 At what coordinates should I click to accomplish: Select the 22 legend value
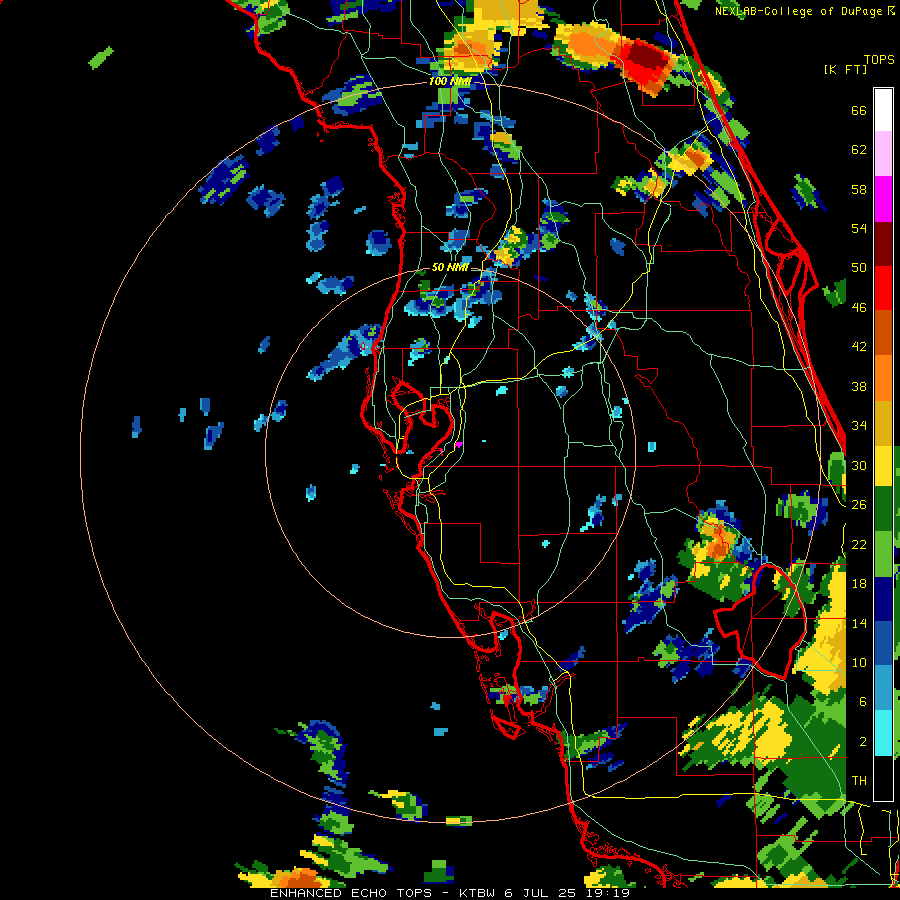tap(859, 544)
